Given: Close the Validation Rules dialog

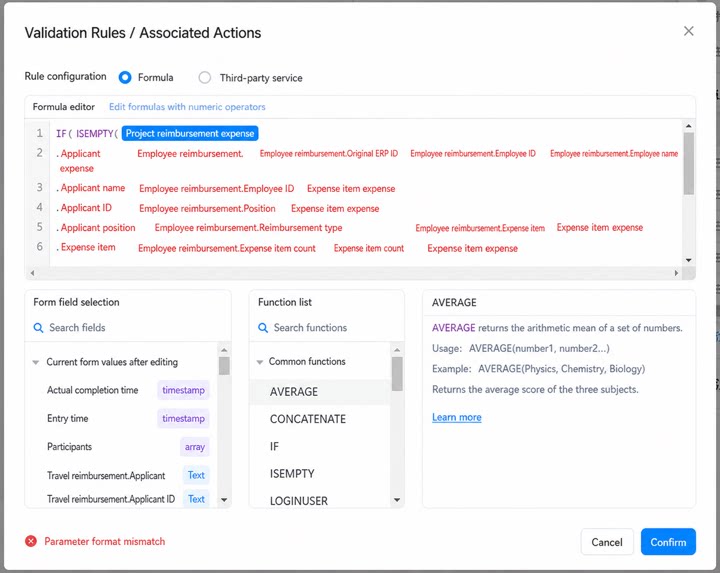Looking at the screenshot, I should pos(688,31).
